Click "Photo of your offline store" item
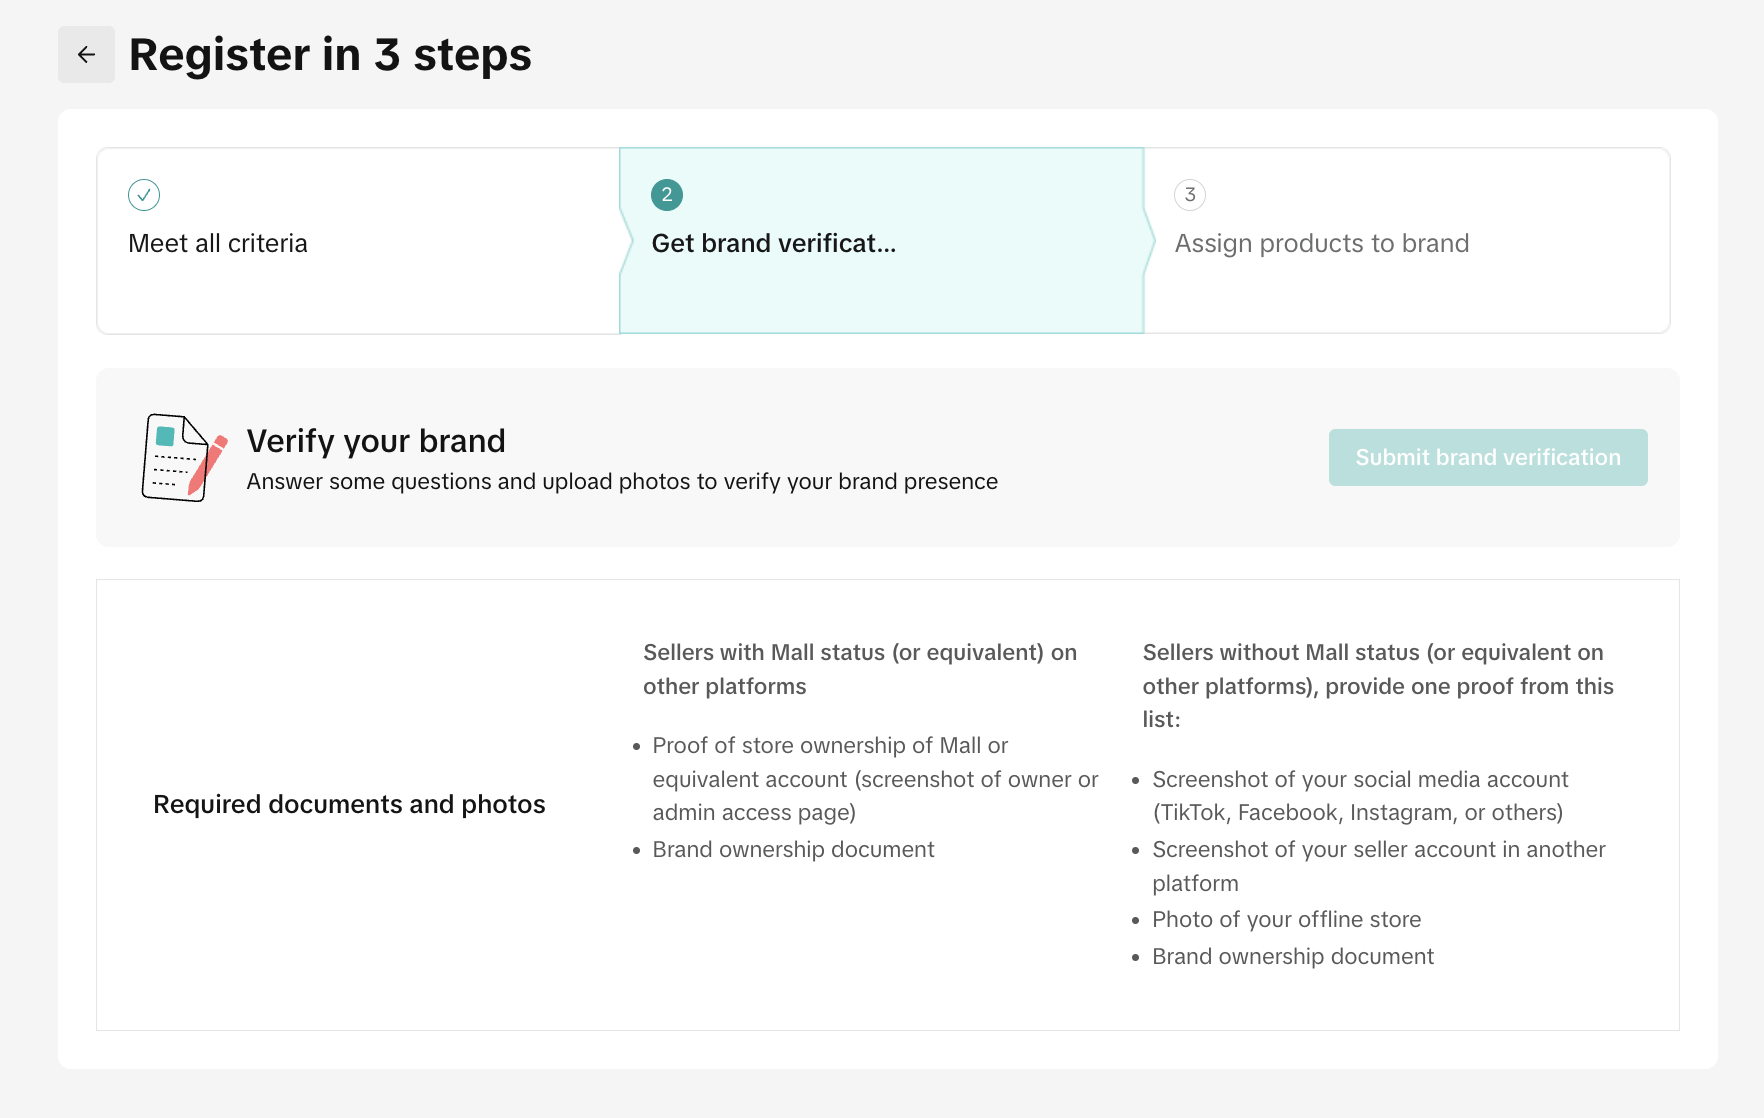 [1286, 920]
